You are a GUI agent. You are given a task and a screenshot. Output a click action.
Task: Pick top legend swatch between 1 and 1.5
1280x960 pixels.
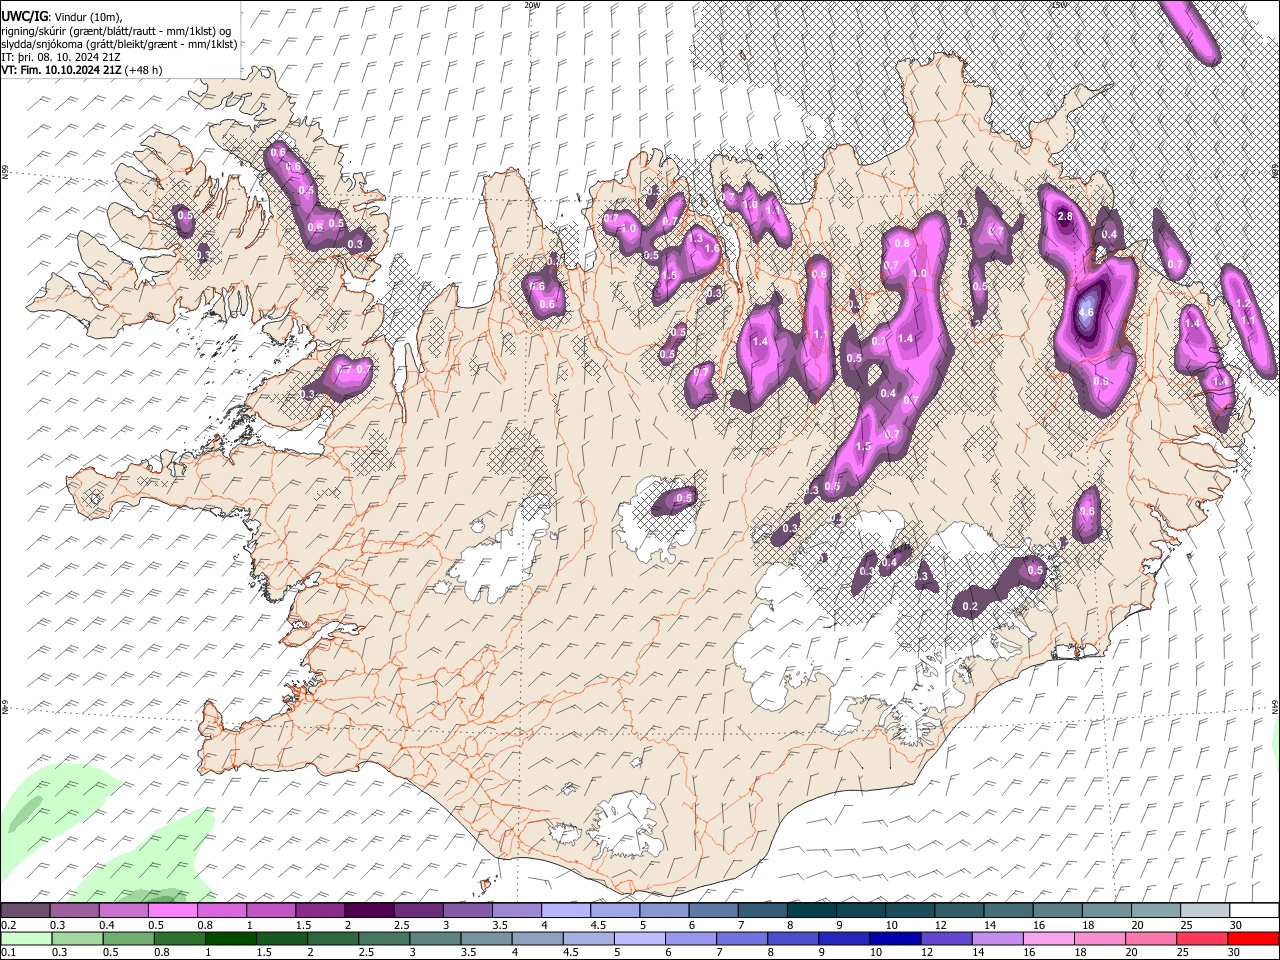tap(271, 910)
